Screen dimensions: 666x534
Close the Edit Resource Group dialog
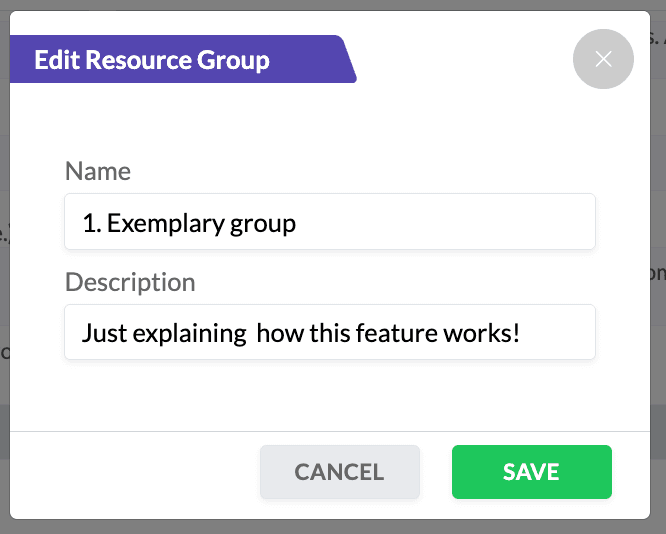[603, 59]
